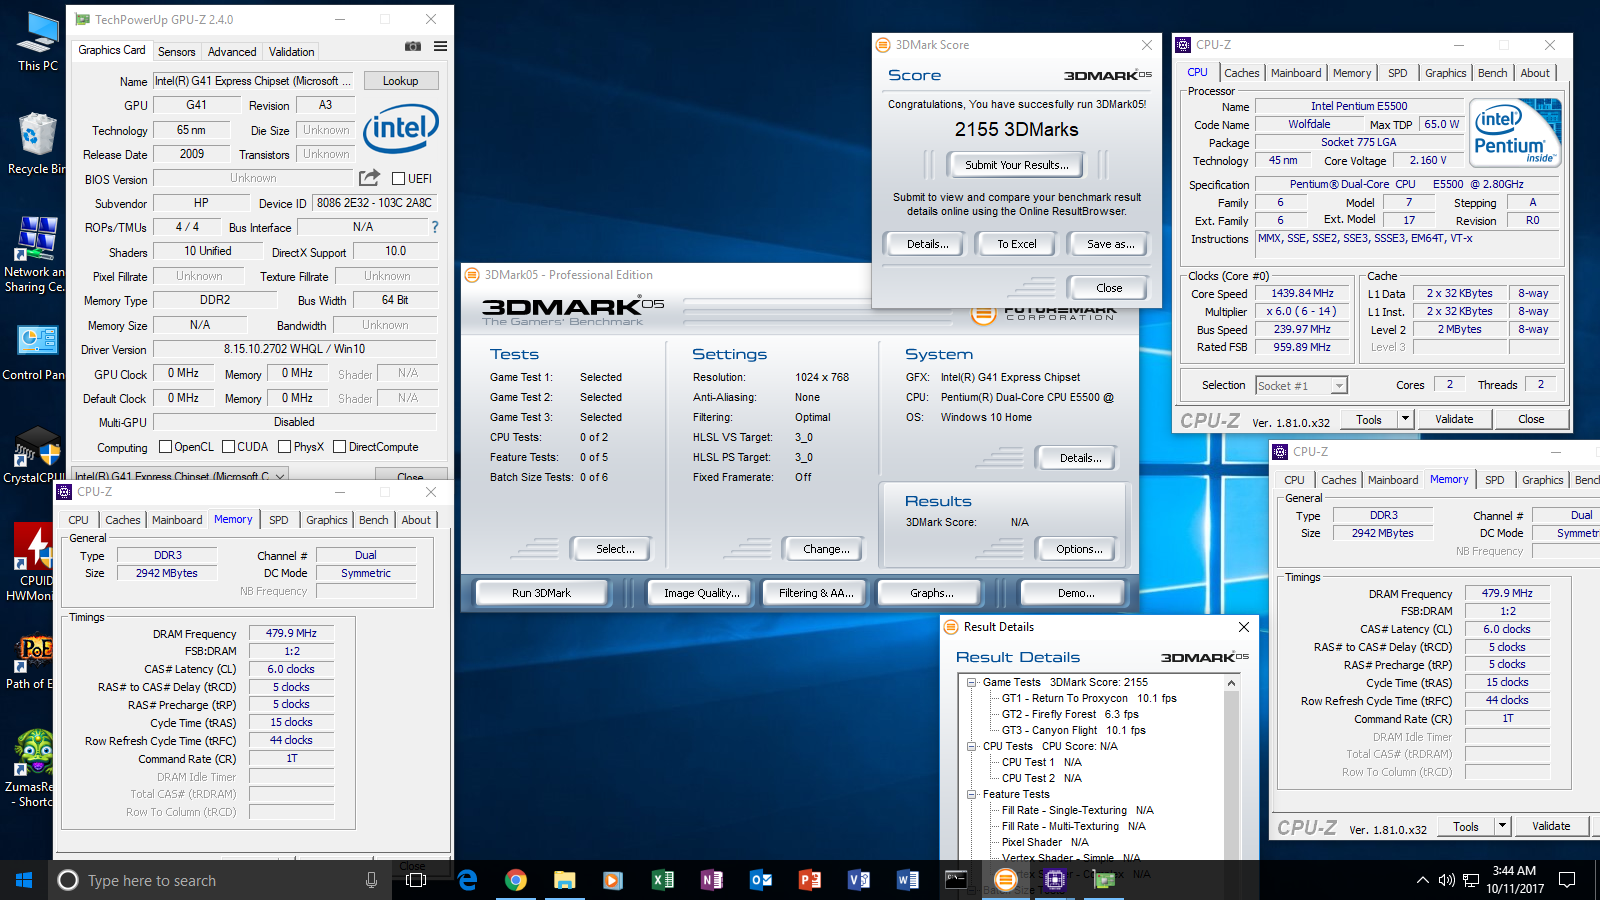Click the Image Quality button
Viewport: 1600px width, 900px height.
(702, 593)
